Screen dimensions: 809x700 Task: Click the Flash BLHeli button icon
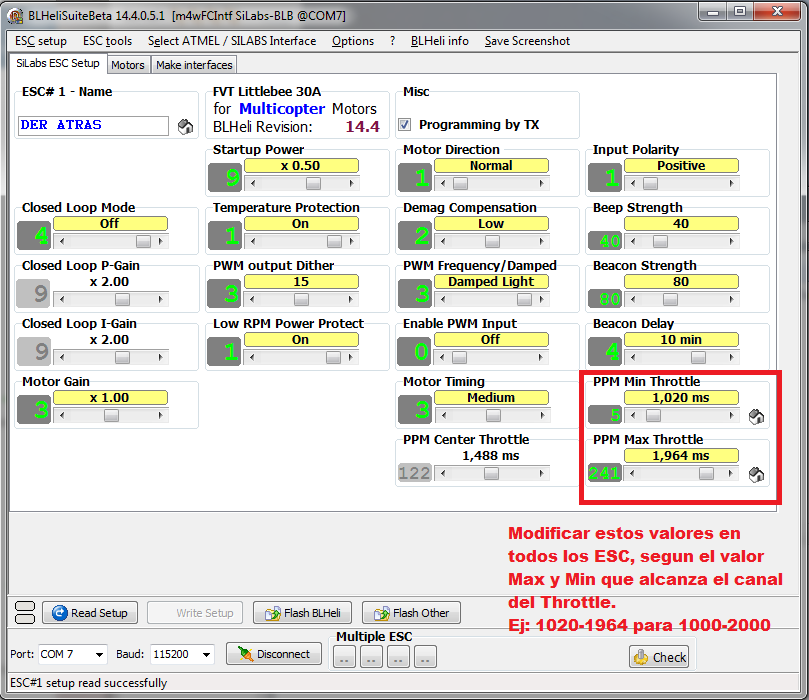(272, 613)
